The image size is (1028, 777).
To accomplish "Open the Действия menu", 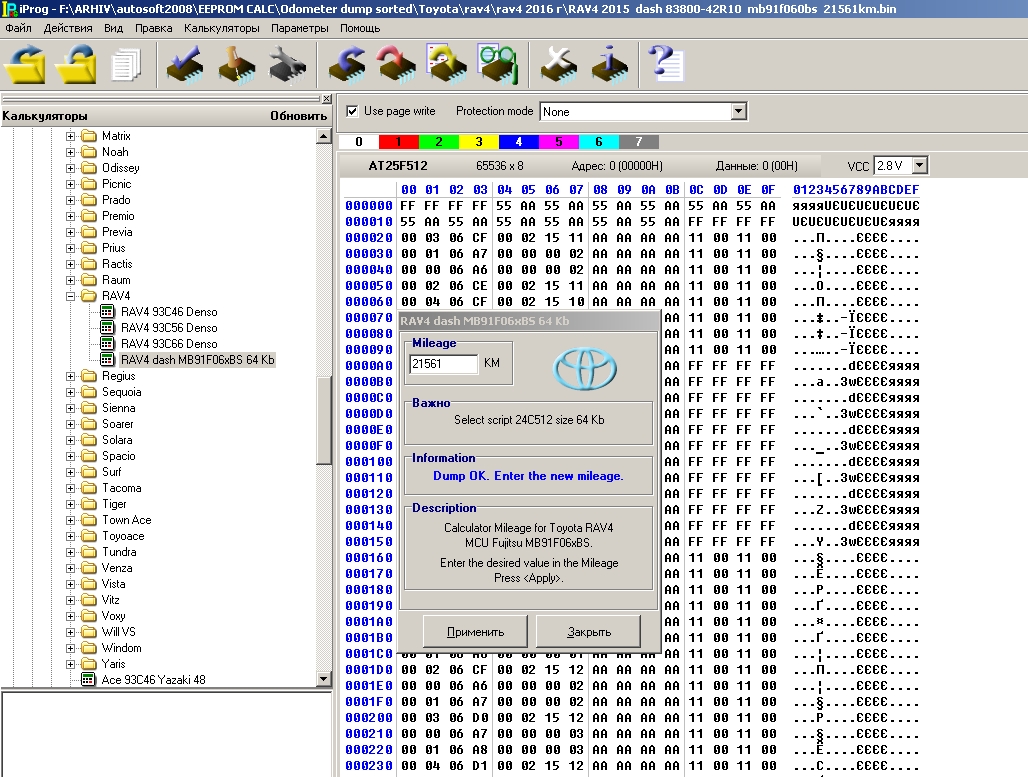I will tap(68, 28).
